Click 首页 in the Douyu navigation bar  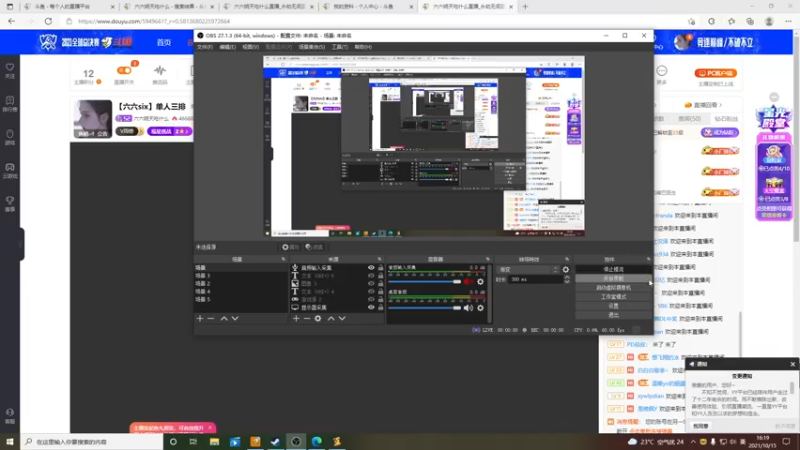point(164,42)
